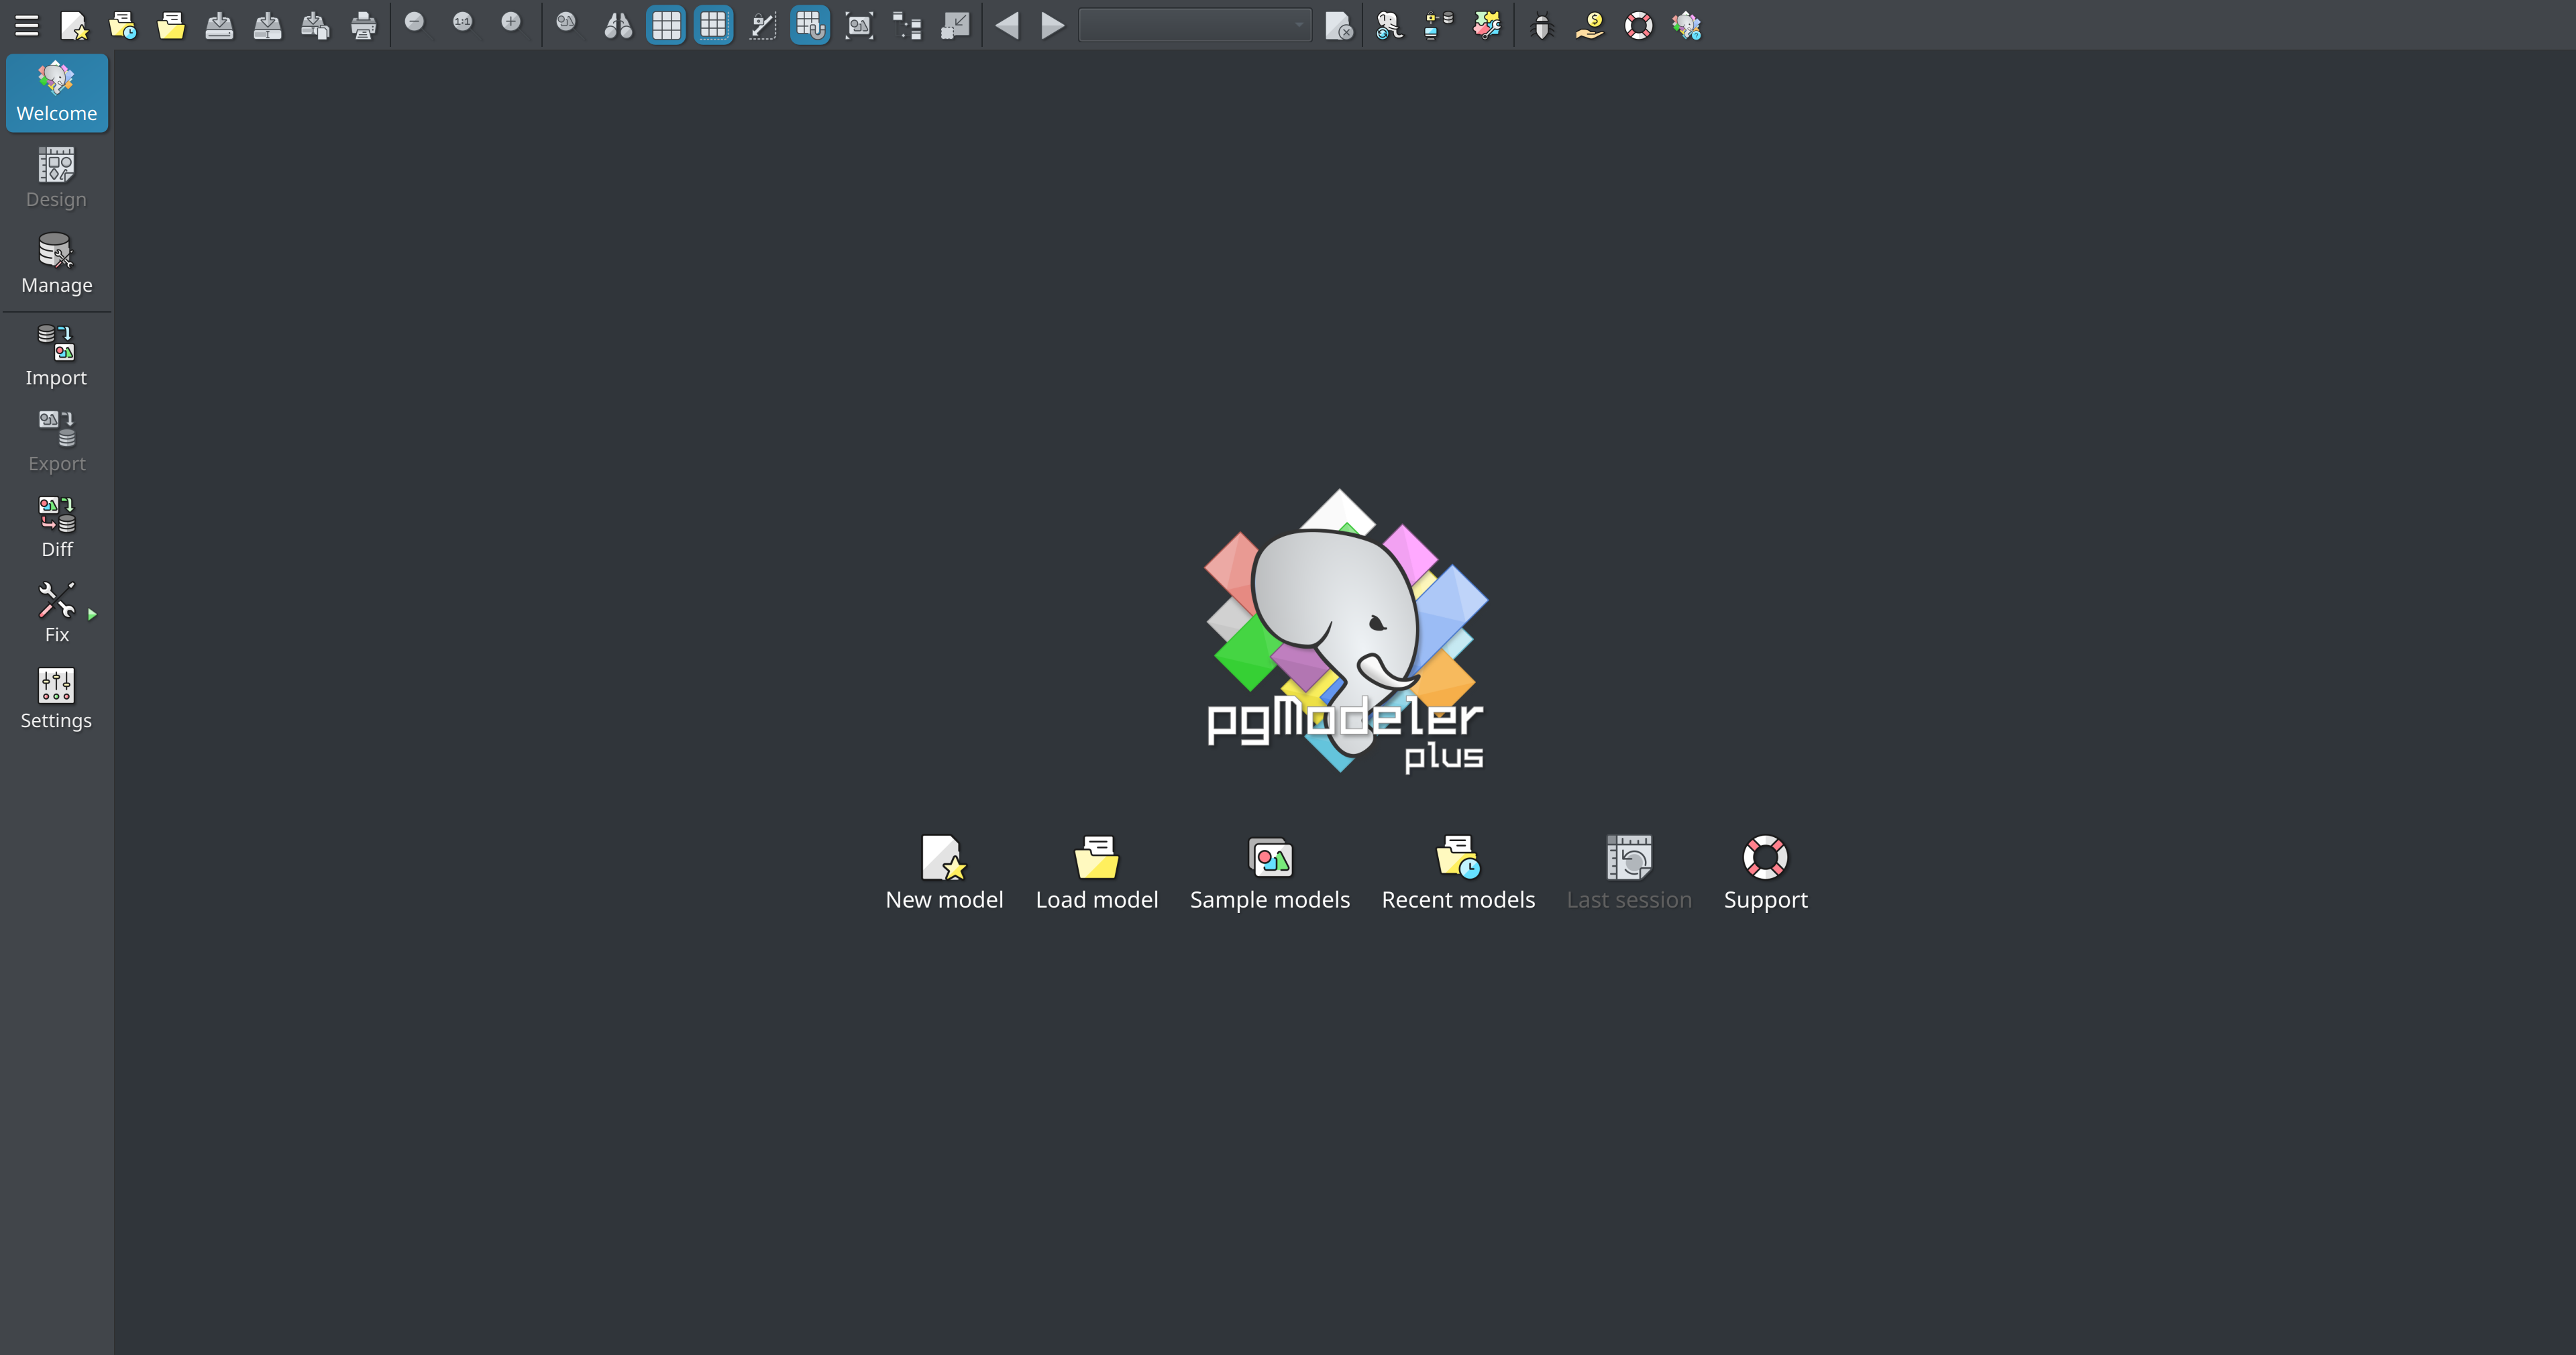This screenshot has height=1355, width=2576.
Task: Browse the Sample models
Action: pyautogui.click(x=1270, y=872)
